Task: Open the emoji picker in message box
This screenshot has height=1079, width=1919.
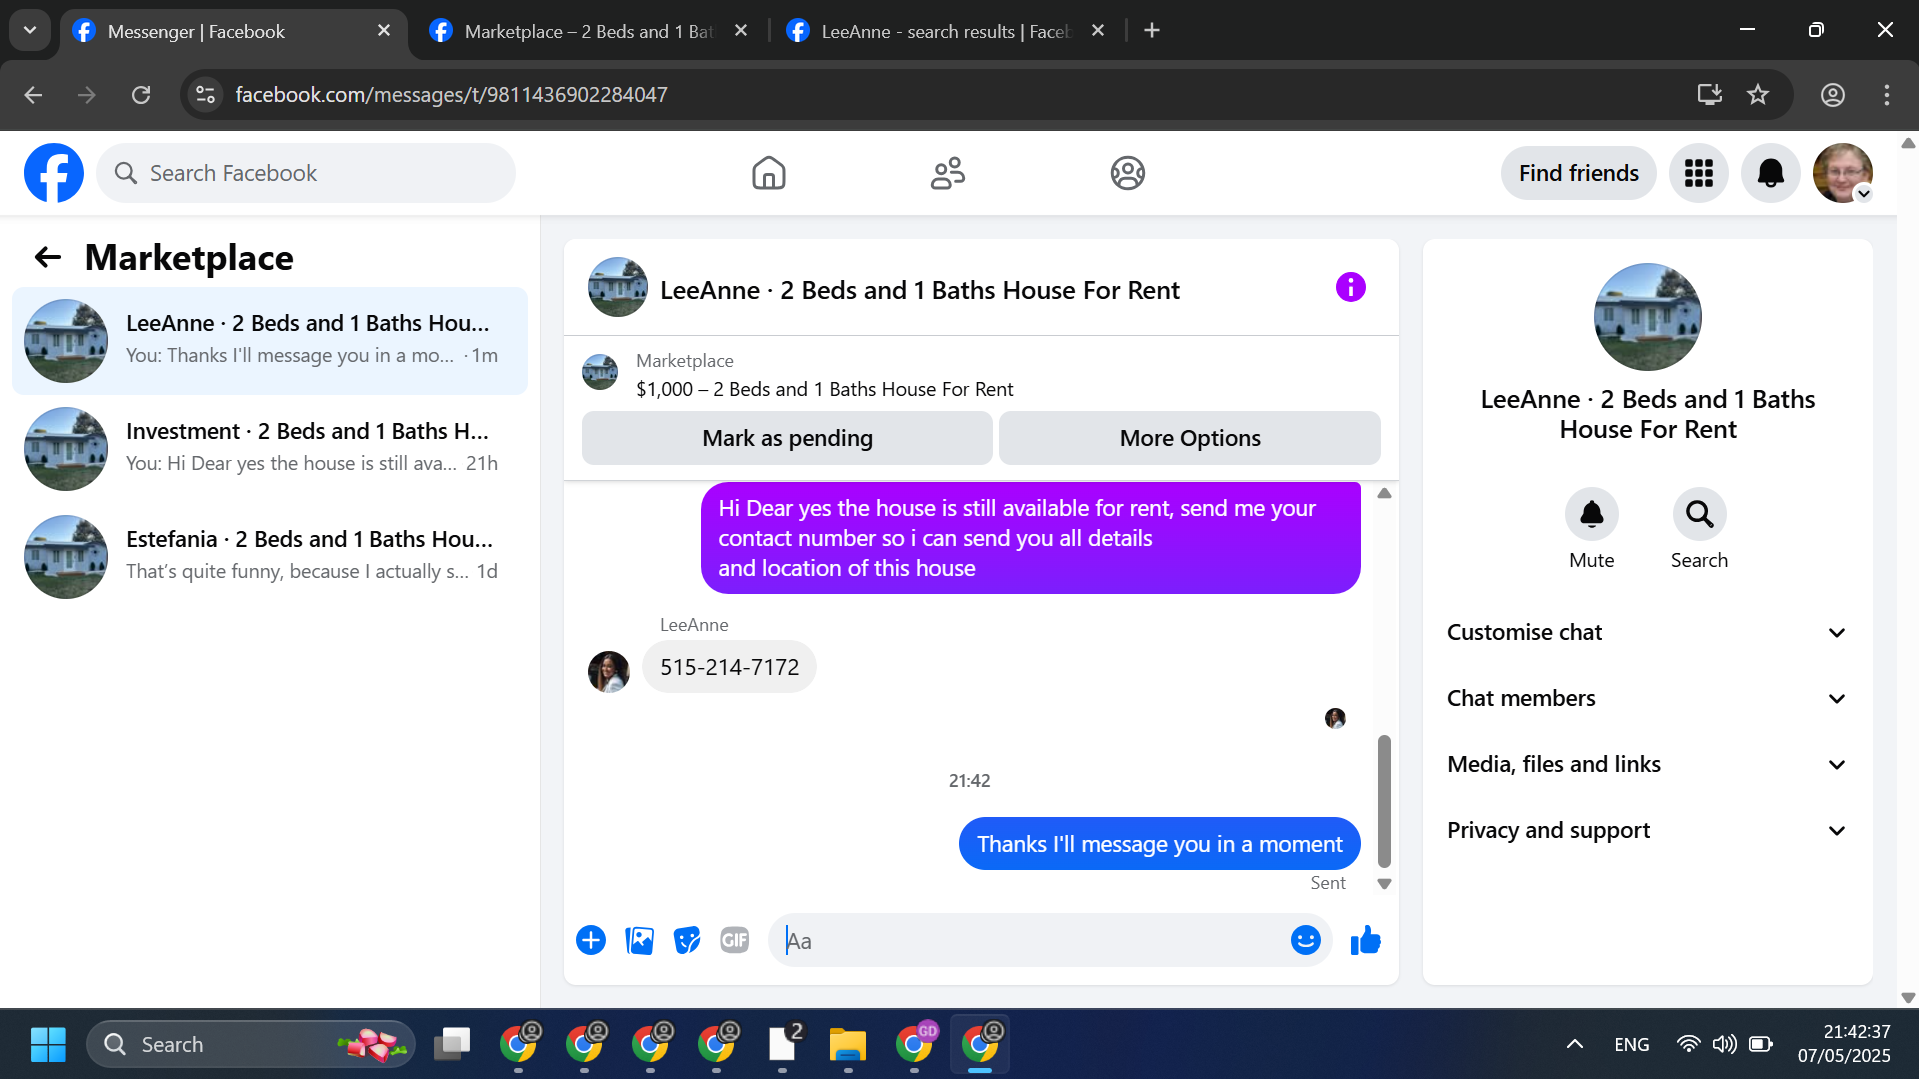Action: tap(1305, 940)
